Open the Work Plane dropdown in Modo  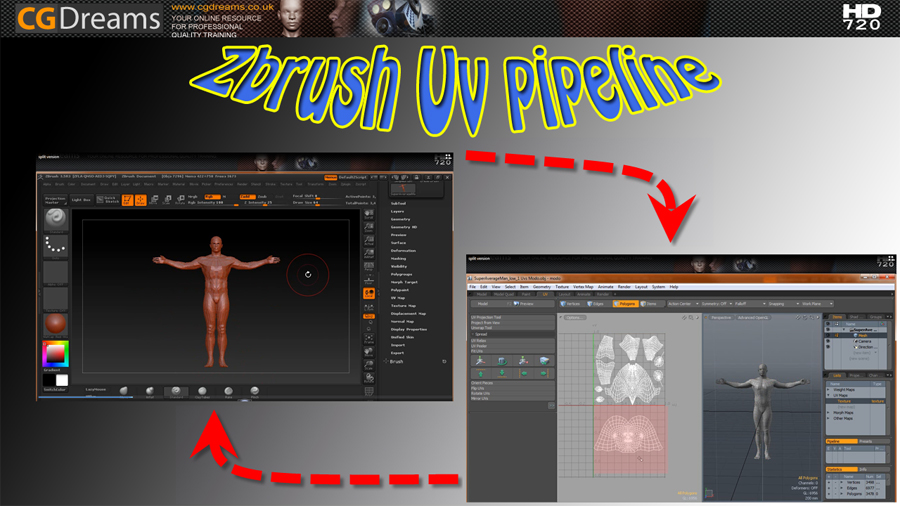(x=817, y=303)
